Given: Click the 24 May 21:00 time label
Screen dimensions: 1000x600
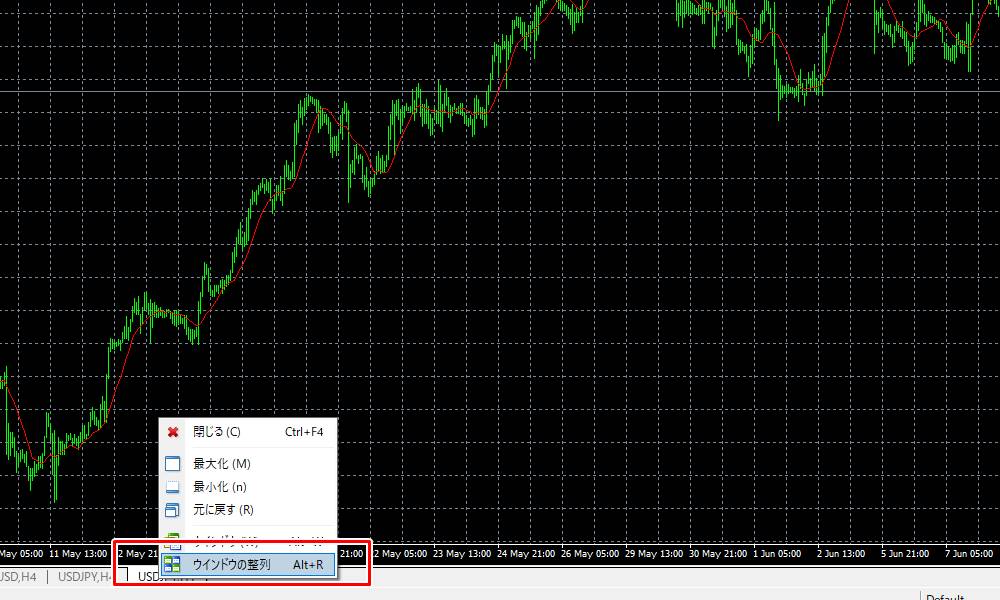Looking at the screenshot, I should click(x=528, y=553).
